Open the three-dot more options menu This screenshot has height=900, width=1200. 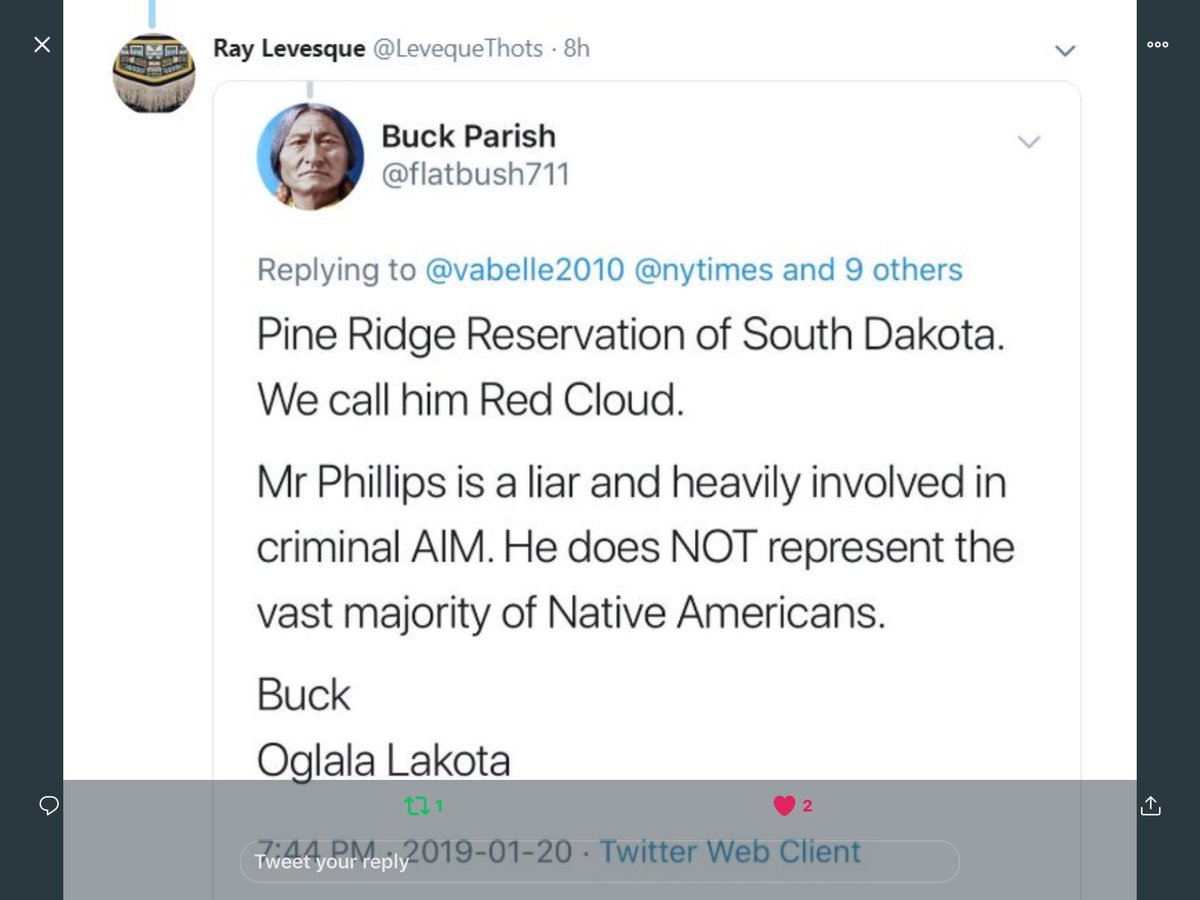1158,44
